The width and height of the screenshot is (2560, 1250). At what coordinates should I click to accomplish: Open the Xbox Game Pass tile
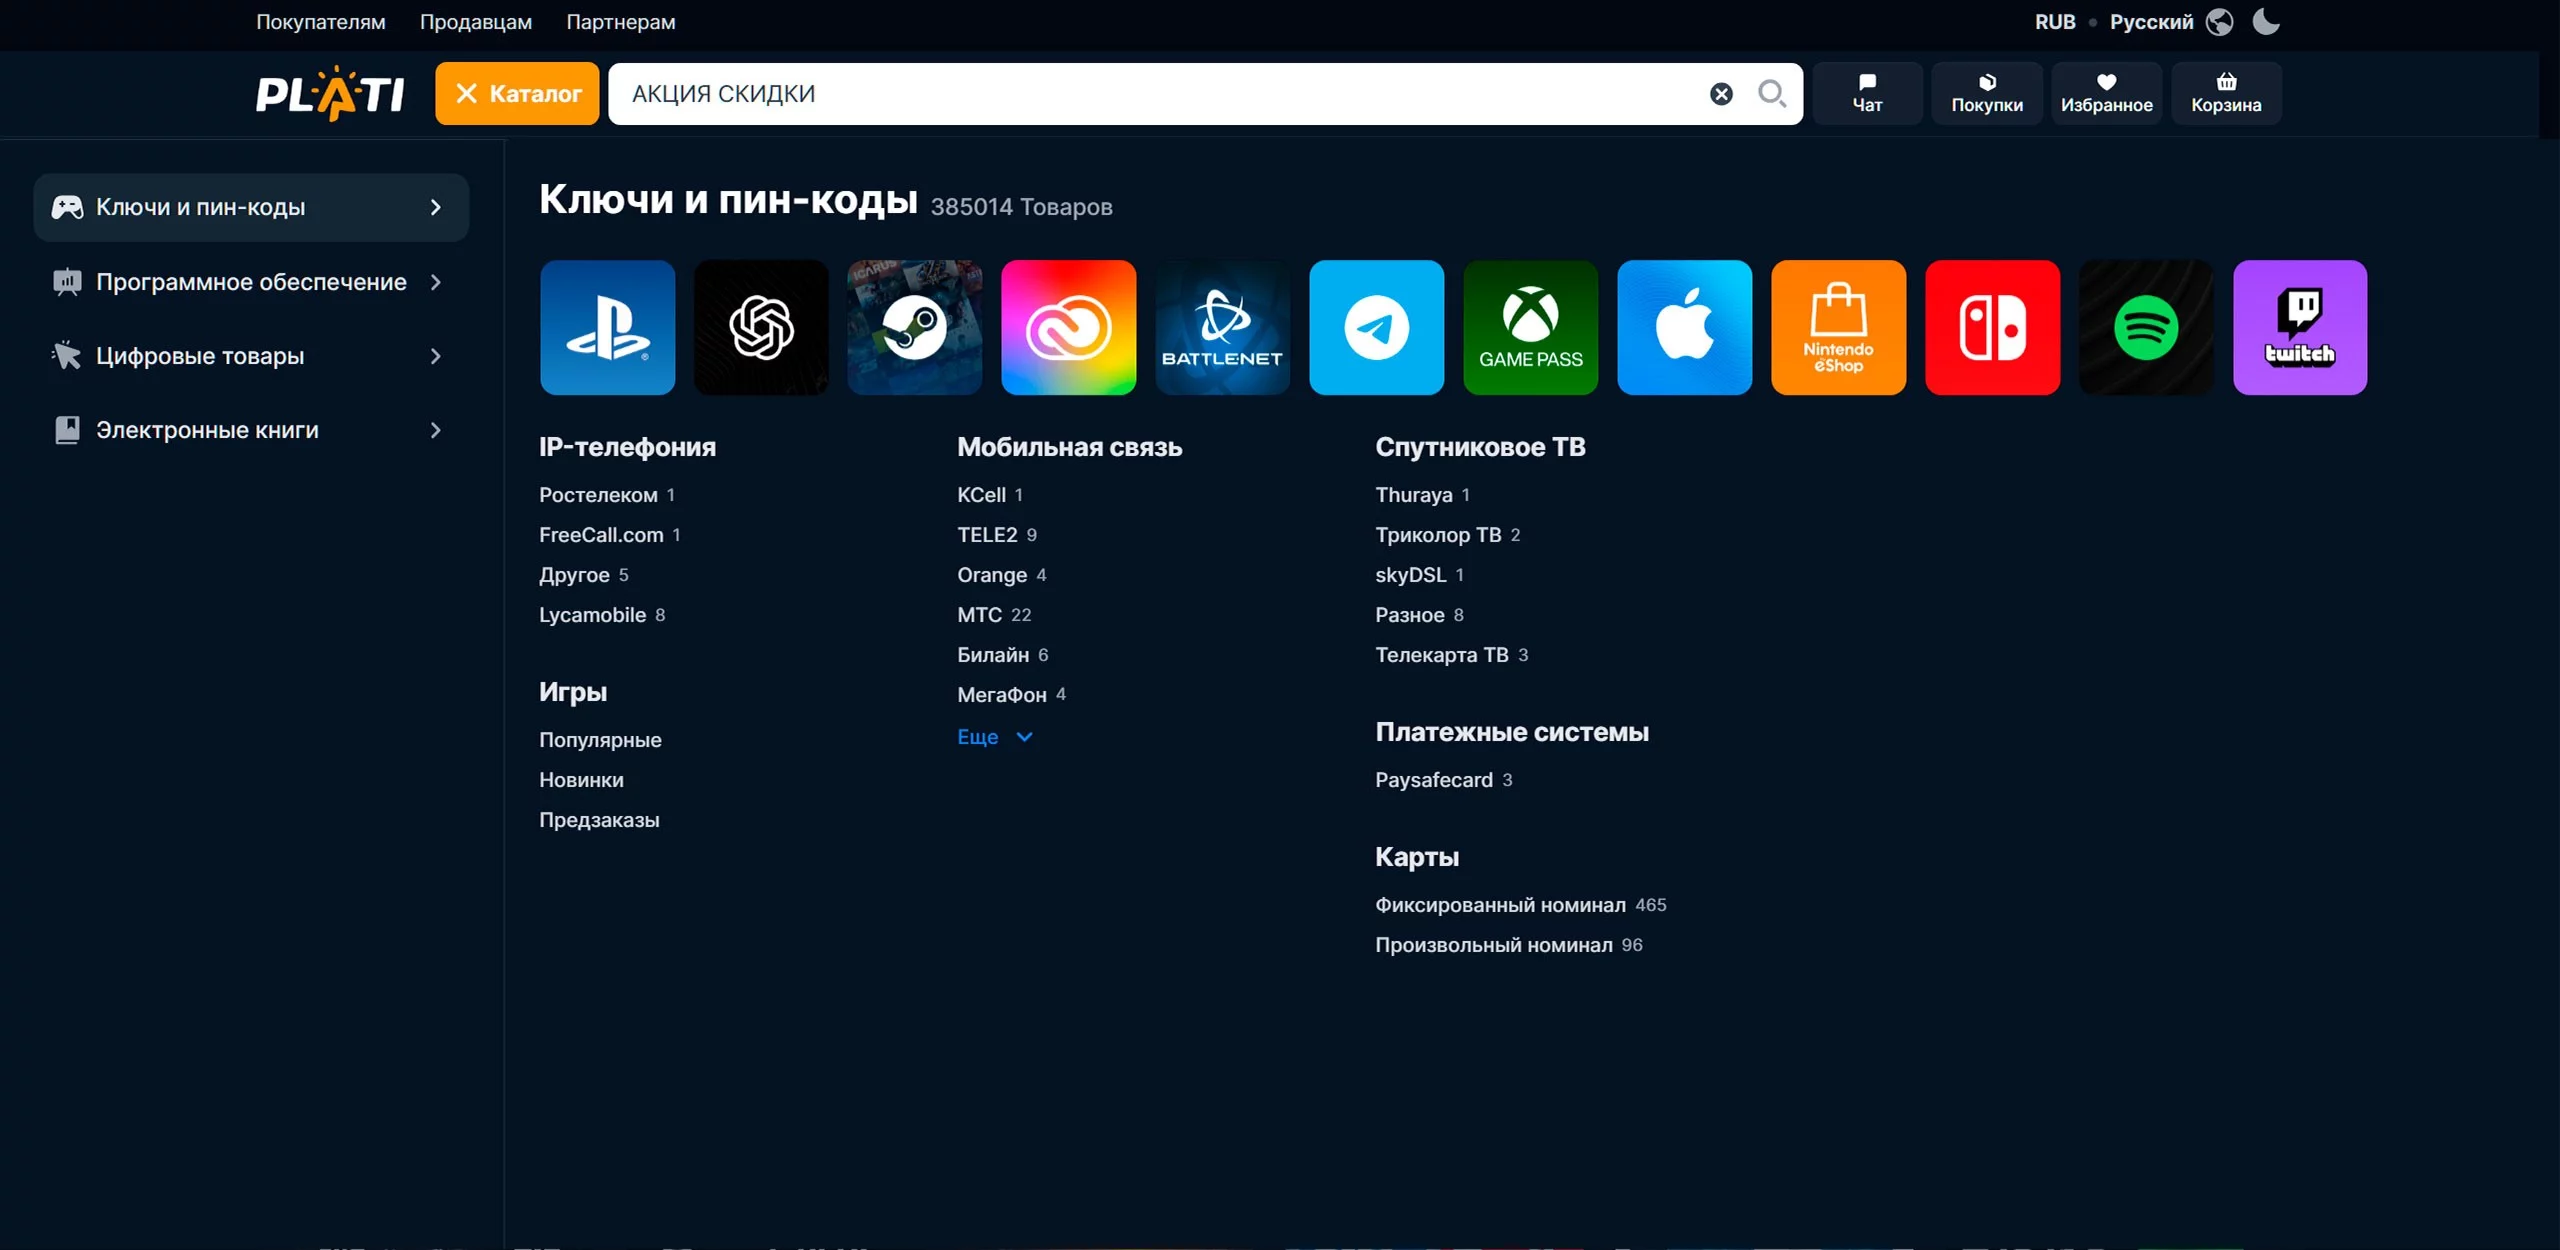pos(1530,327)
